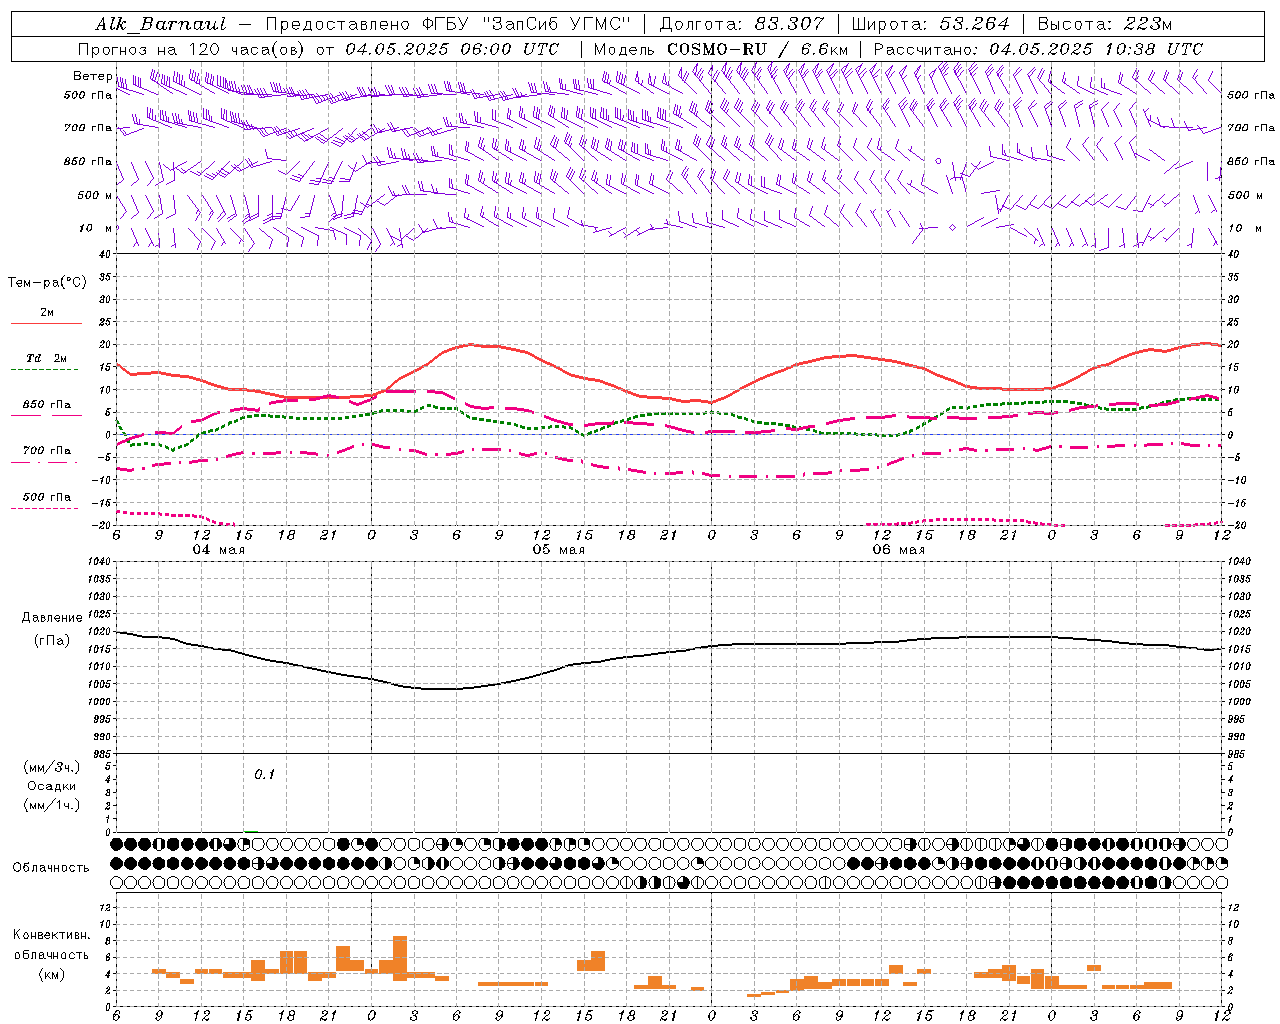Click the 'Давление' pressure panel label
This screenshot has width=1280, height=1024.
(52, 618)
